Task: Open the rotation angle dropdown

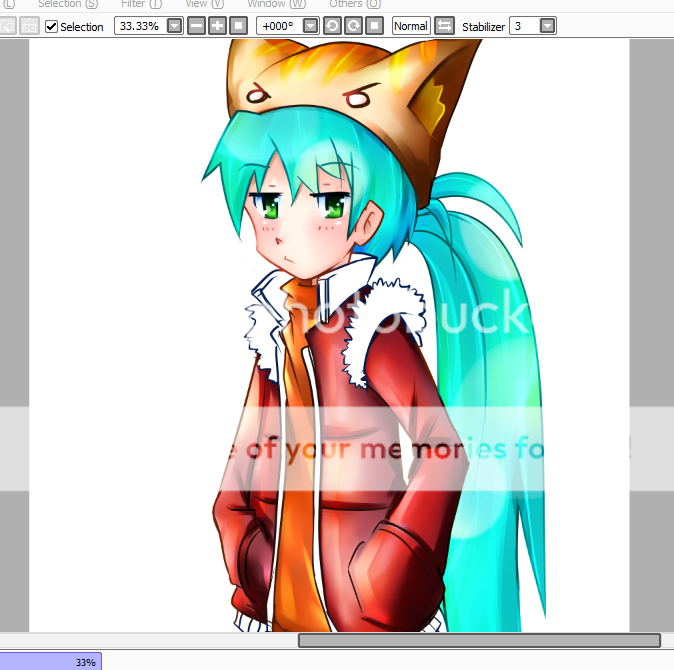Action: 310,26
